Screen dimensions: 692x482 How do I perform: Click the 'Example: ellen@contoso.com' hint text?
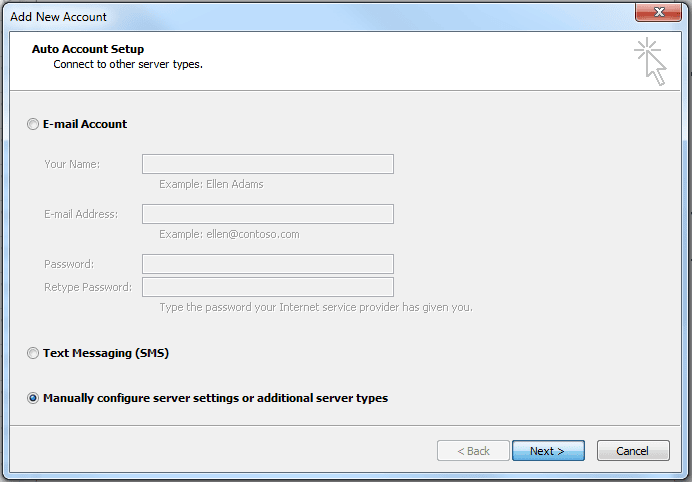[229, 234]
